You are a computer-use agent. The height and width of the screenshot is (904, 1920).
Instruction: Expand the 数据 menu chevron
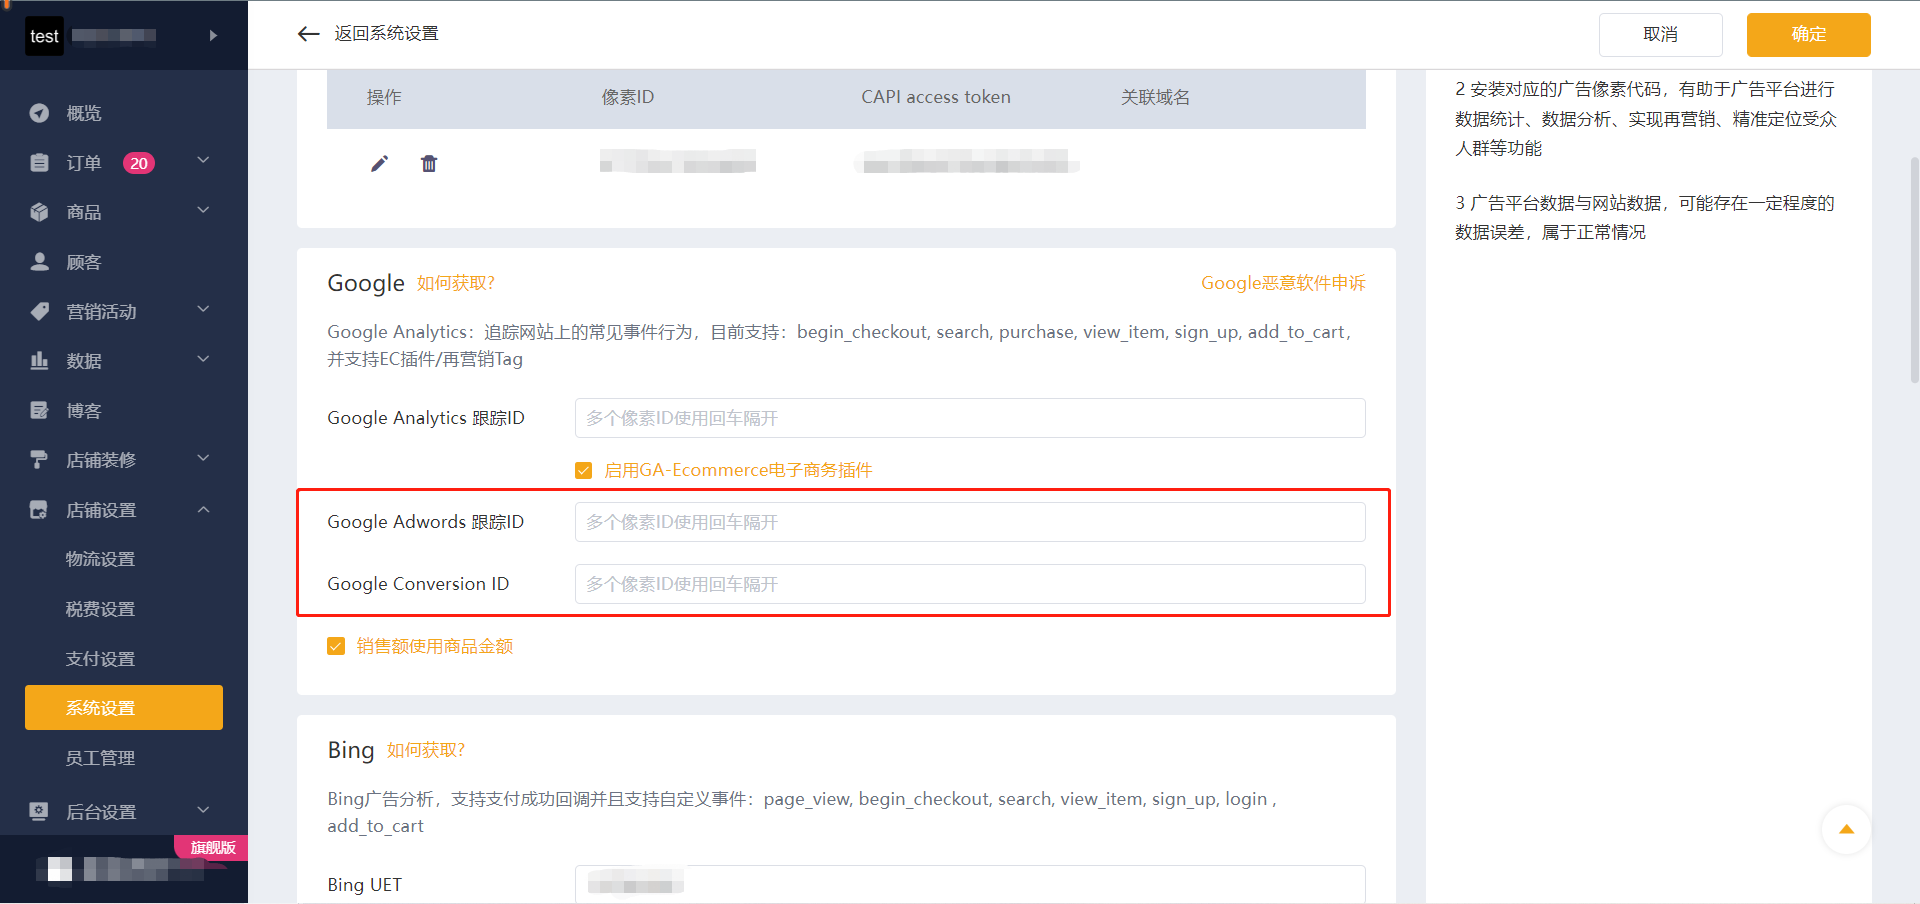[x=203, y=359]
